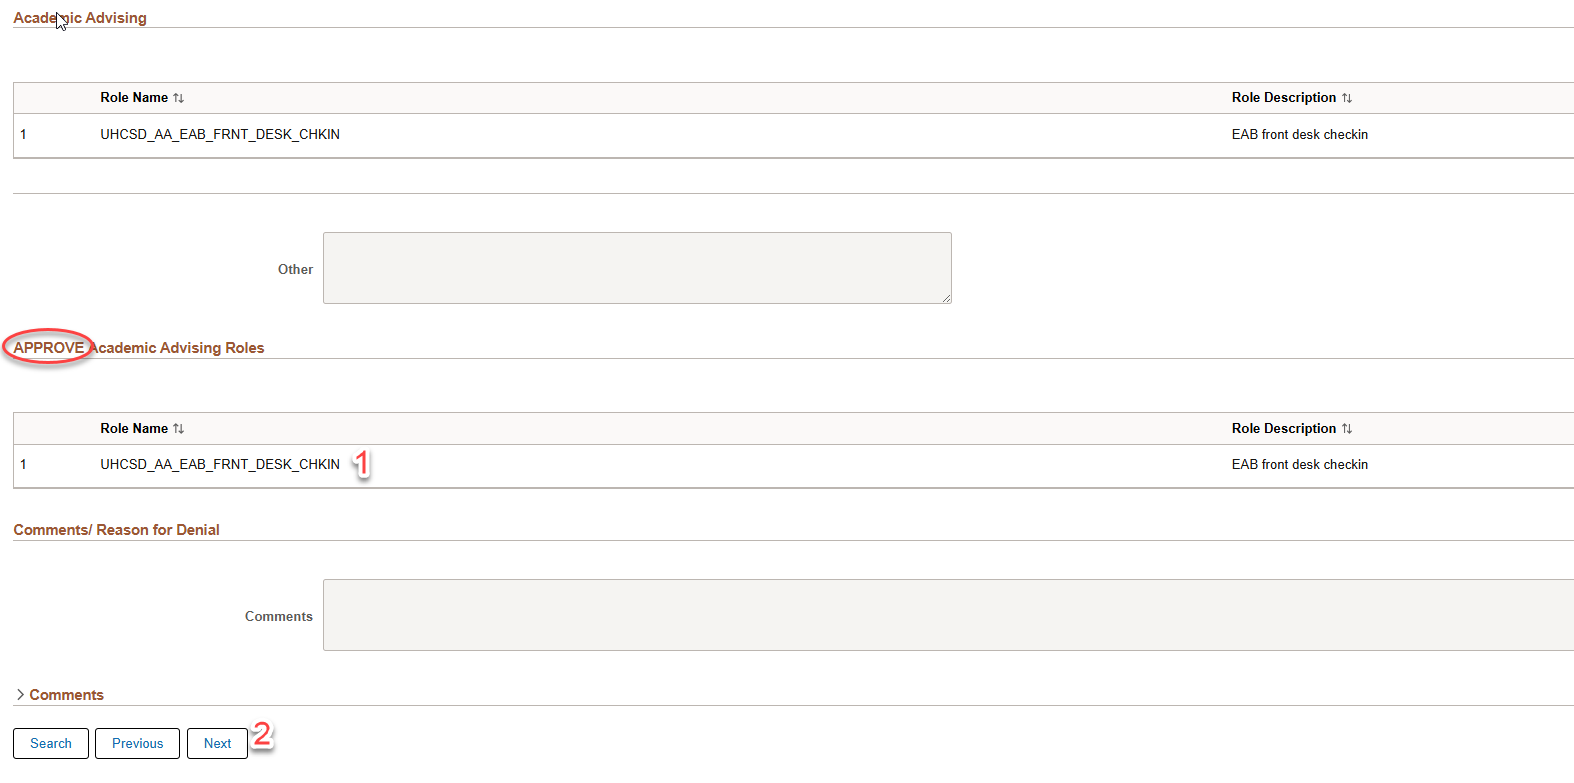Image resolution: width=1574 pixels, height=783 pixels.
Task: Click the Previous button
Action: click(x=137, y=743)
